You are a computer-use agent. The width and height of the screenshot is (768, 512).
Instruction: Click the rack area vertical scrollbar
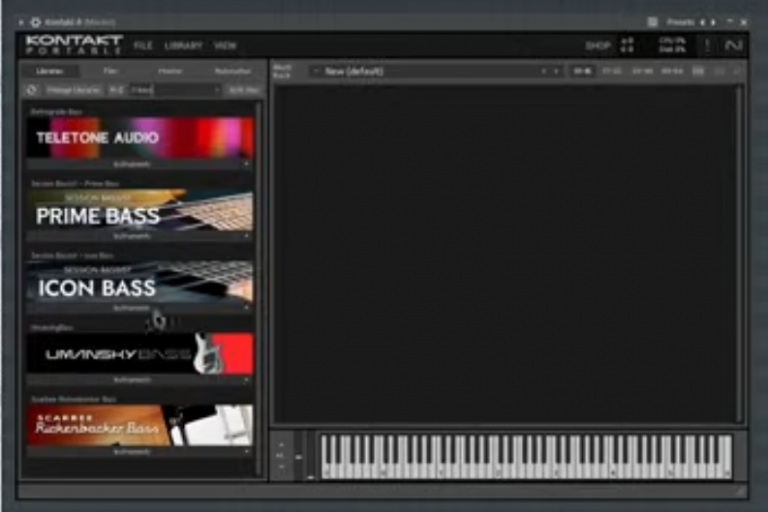click(x=741, y=254)
